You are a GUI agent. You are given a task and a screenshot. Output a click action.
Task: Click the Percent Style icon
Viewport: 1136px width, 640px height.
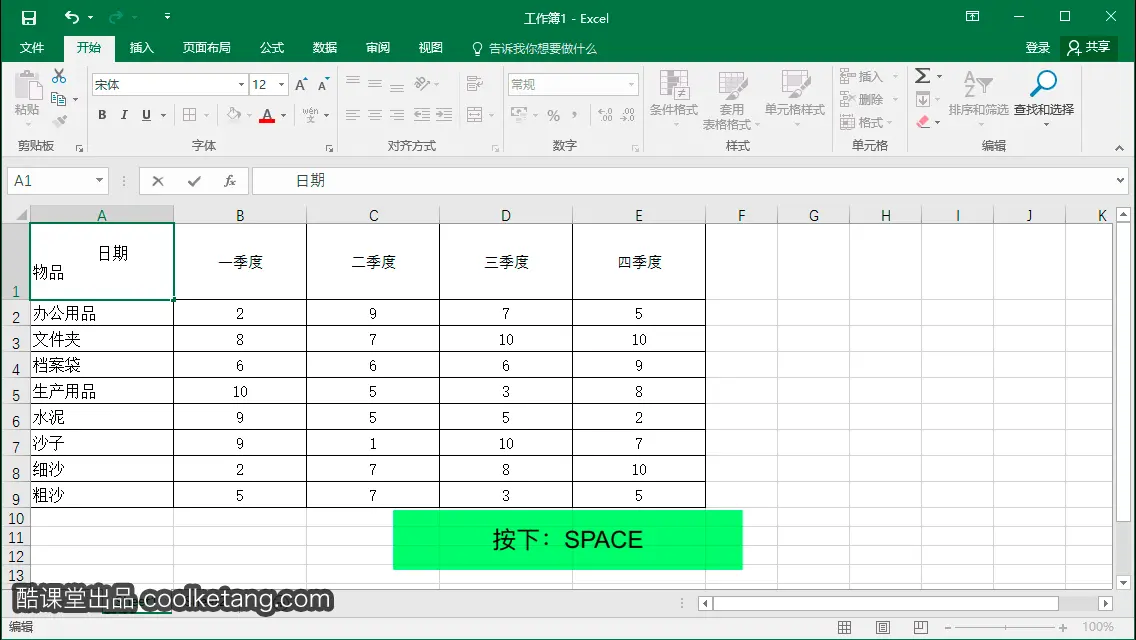pyautogui.click(x=554, y=115)
